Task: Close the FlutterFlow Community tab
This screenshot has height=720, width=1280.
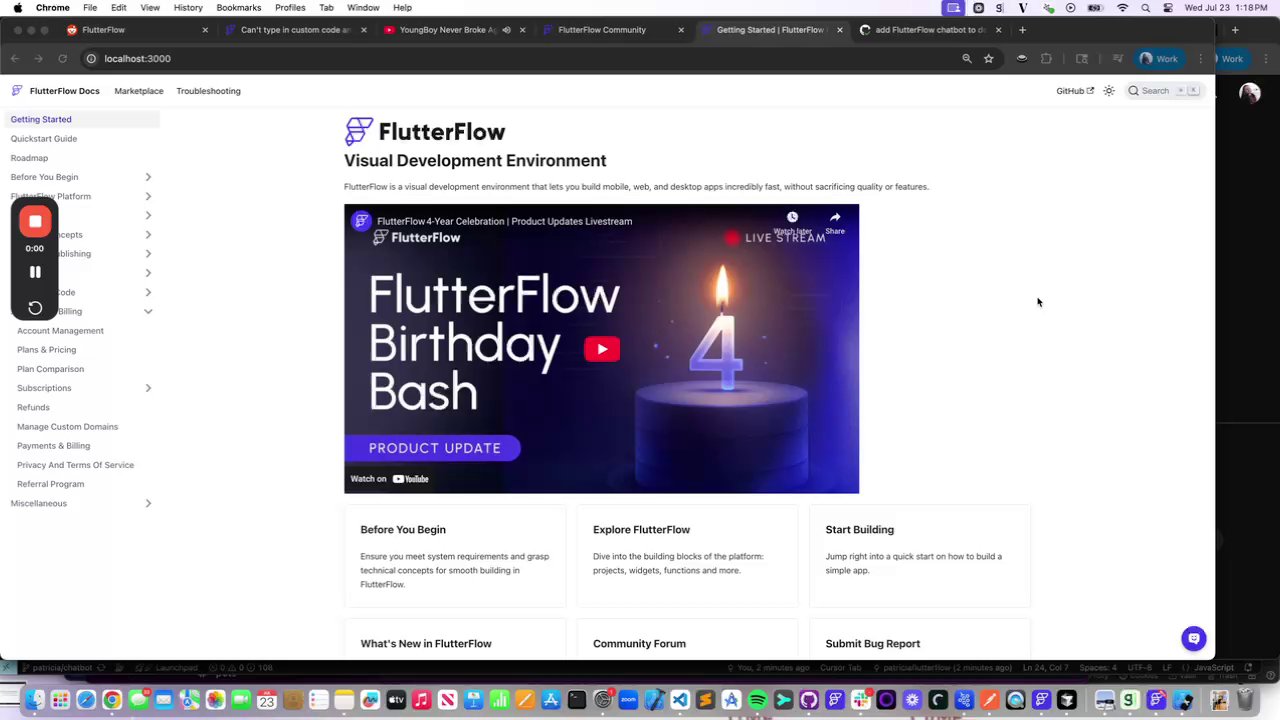Action: pyautogui.click(x=681, y=30)
